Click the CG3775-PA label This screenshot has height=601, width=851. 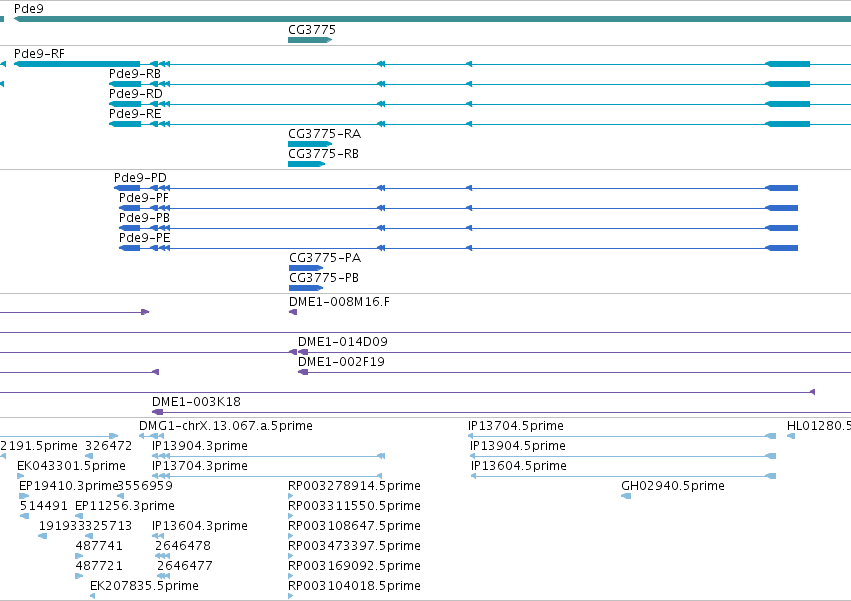[325, 257]
